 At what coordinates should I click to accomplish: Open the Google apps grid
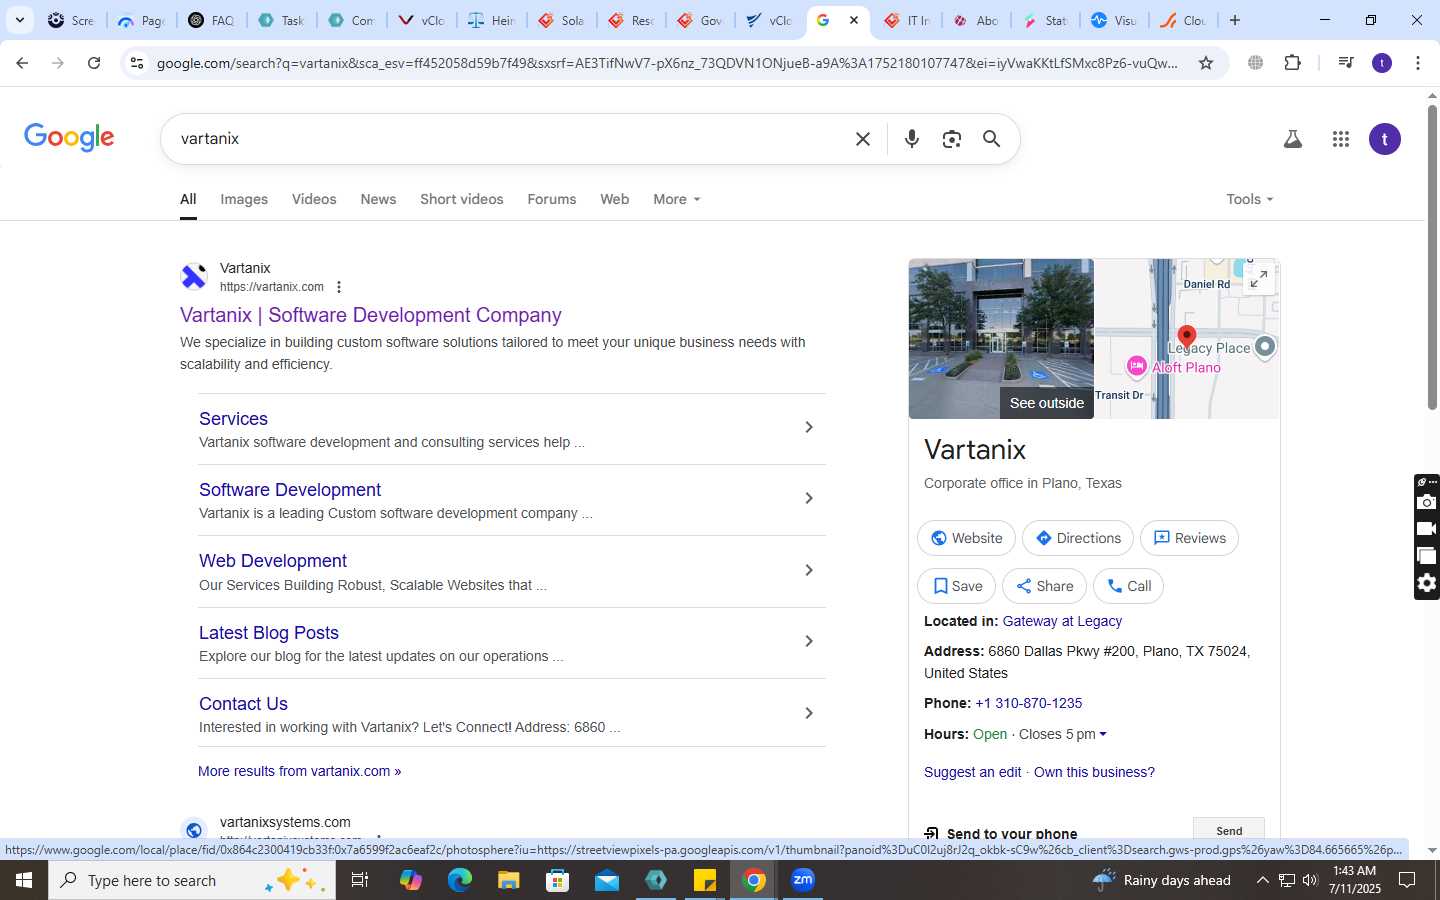(x=1341, y=139)
